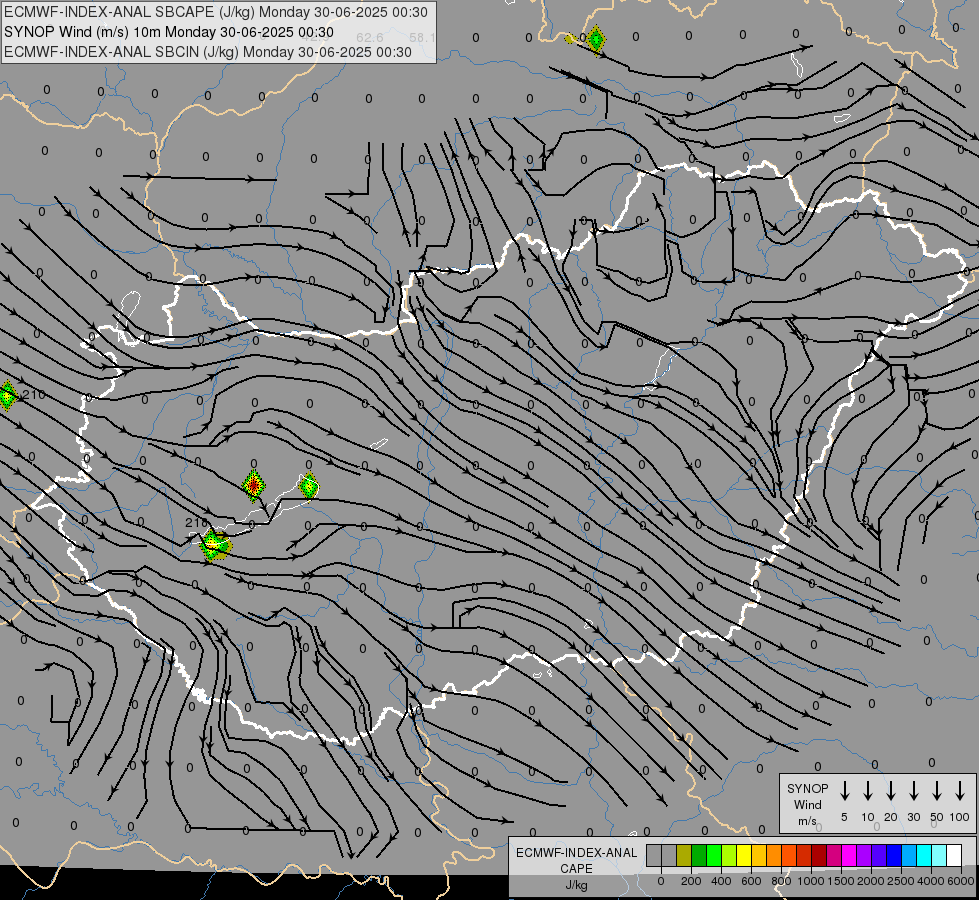979x900 pixels.
Task: Click the 'ECMWF-INDEX-ANAL' label in the CAPE legend
Action: tap(576, 853)
